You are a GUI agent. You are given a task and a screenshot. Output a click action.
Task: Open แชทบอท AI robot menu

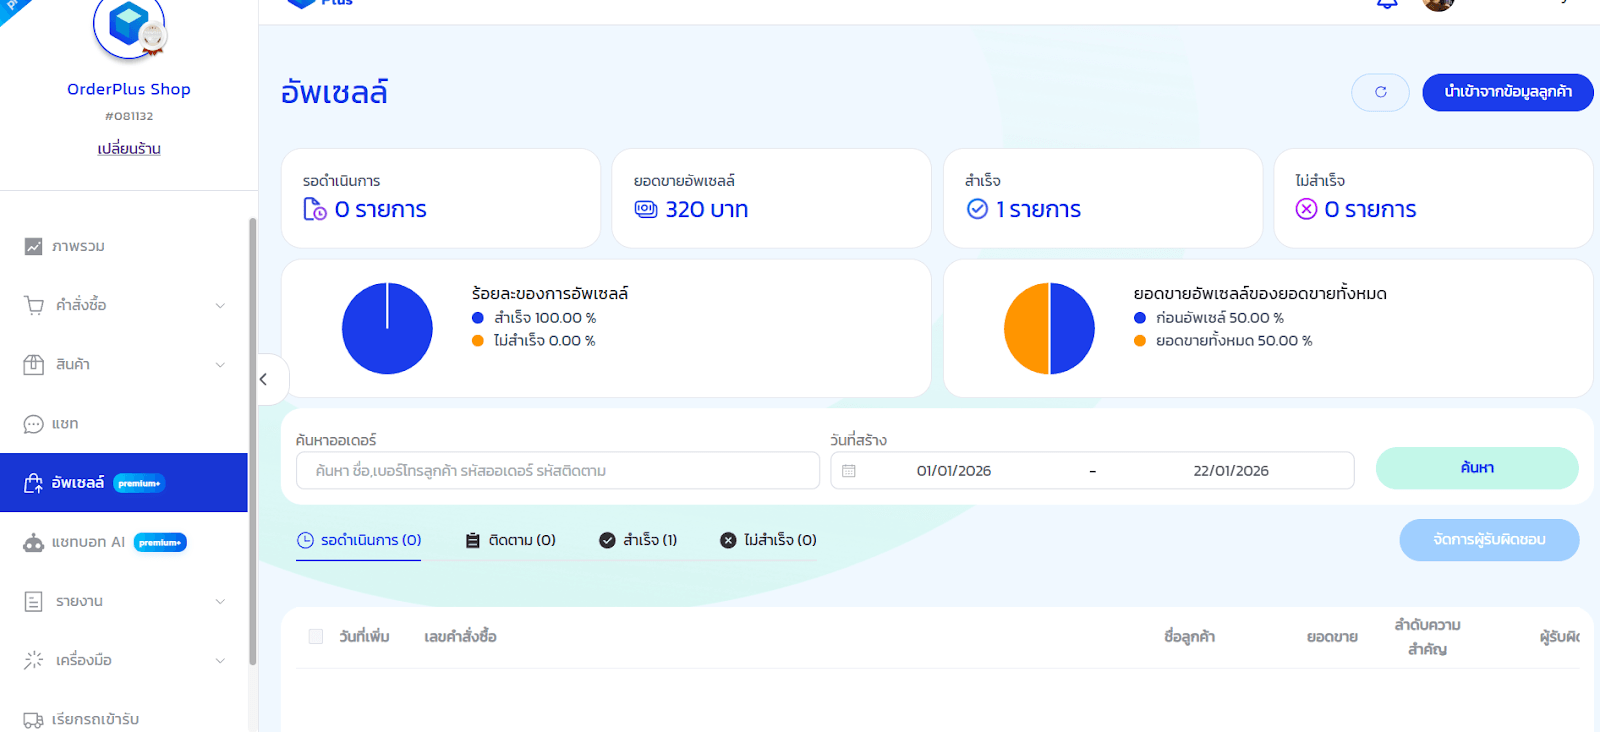pos(88,542)
